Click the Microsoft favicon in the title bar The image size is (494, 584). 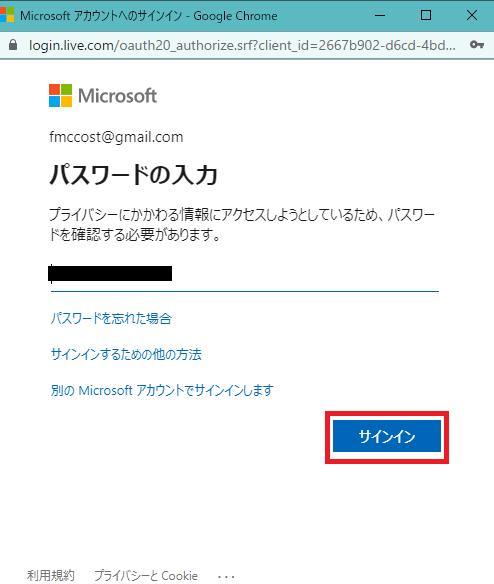[7, 15]
